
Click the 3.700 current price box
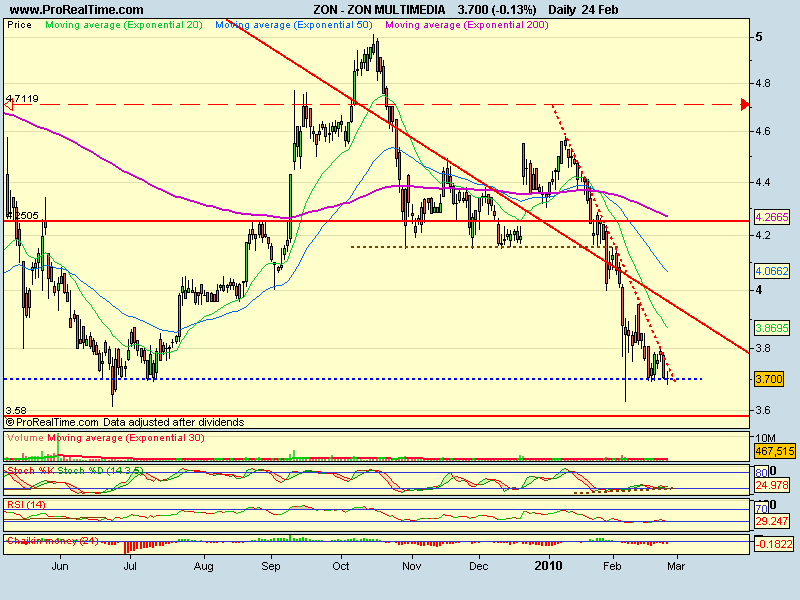point(769,379)
